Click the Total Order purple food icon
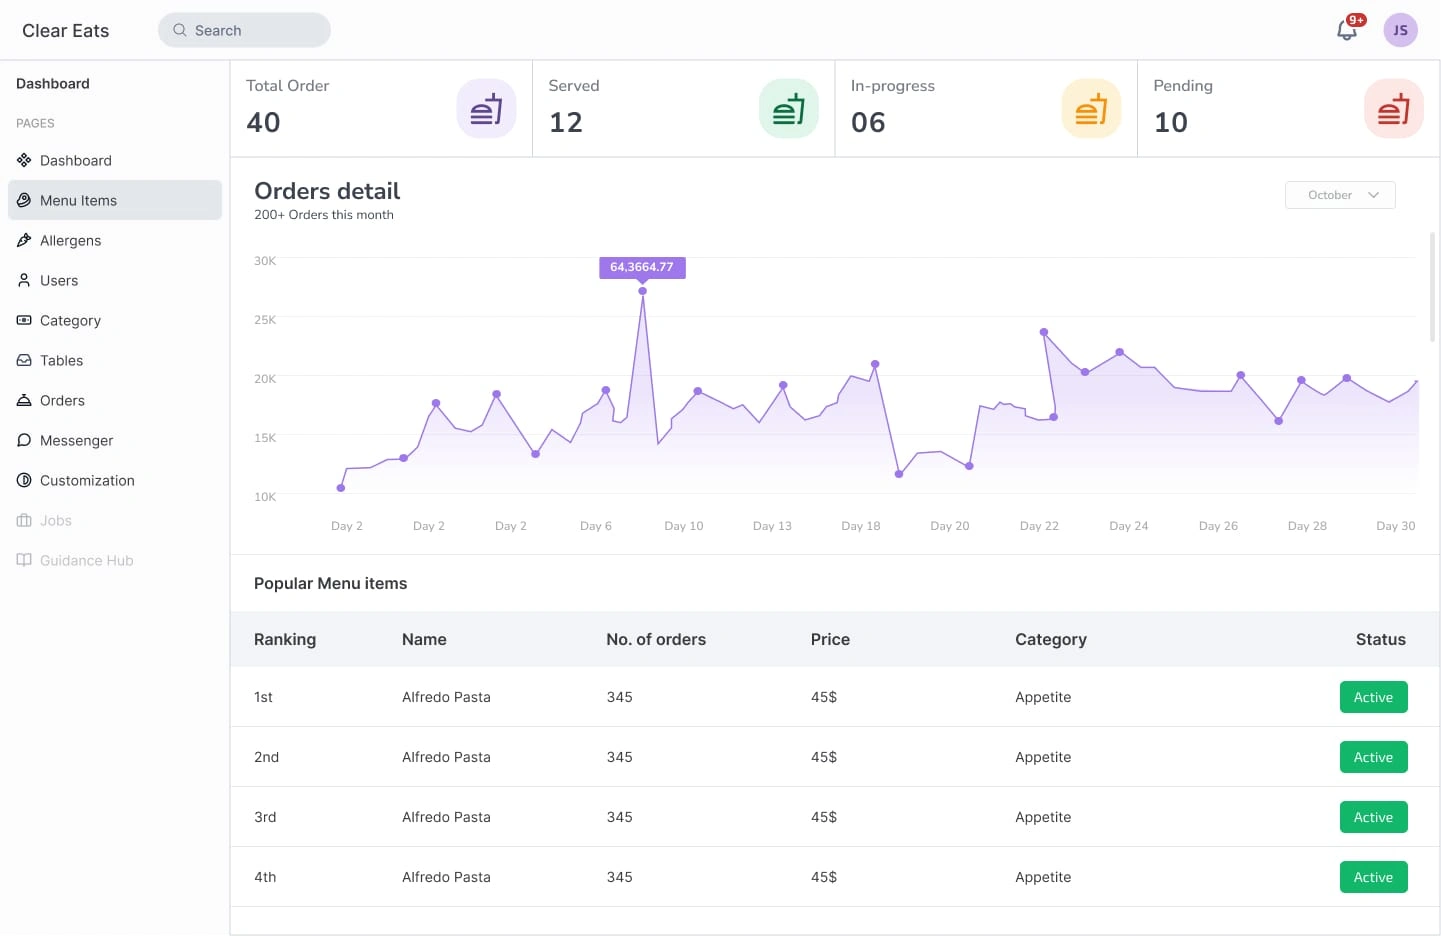The height and width of the screenshot is (936, 1441). [x=486, y=108]
